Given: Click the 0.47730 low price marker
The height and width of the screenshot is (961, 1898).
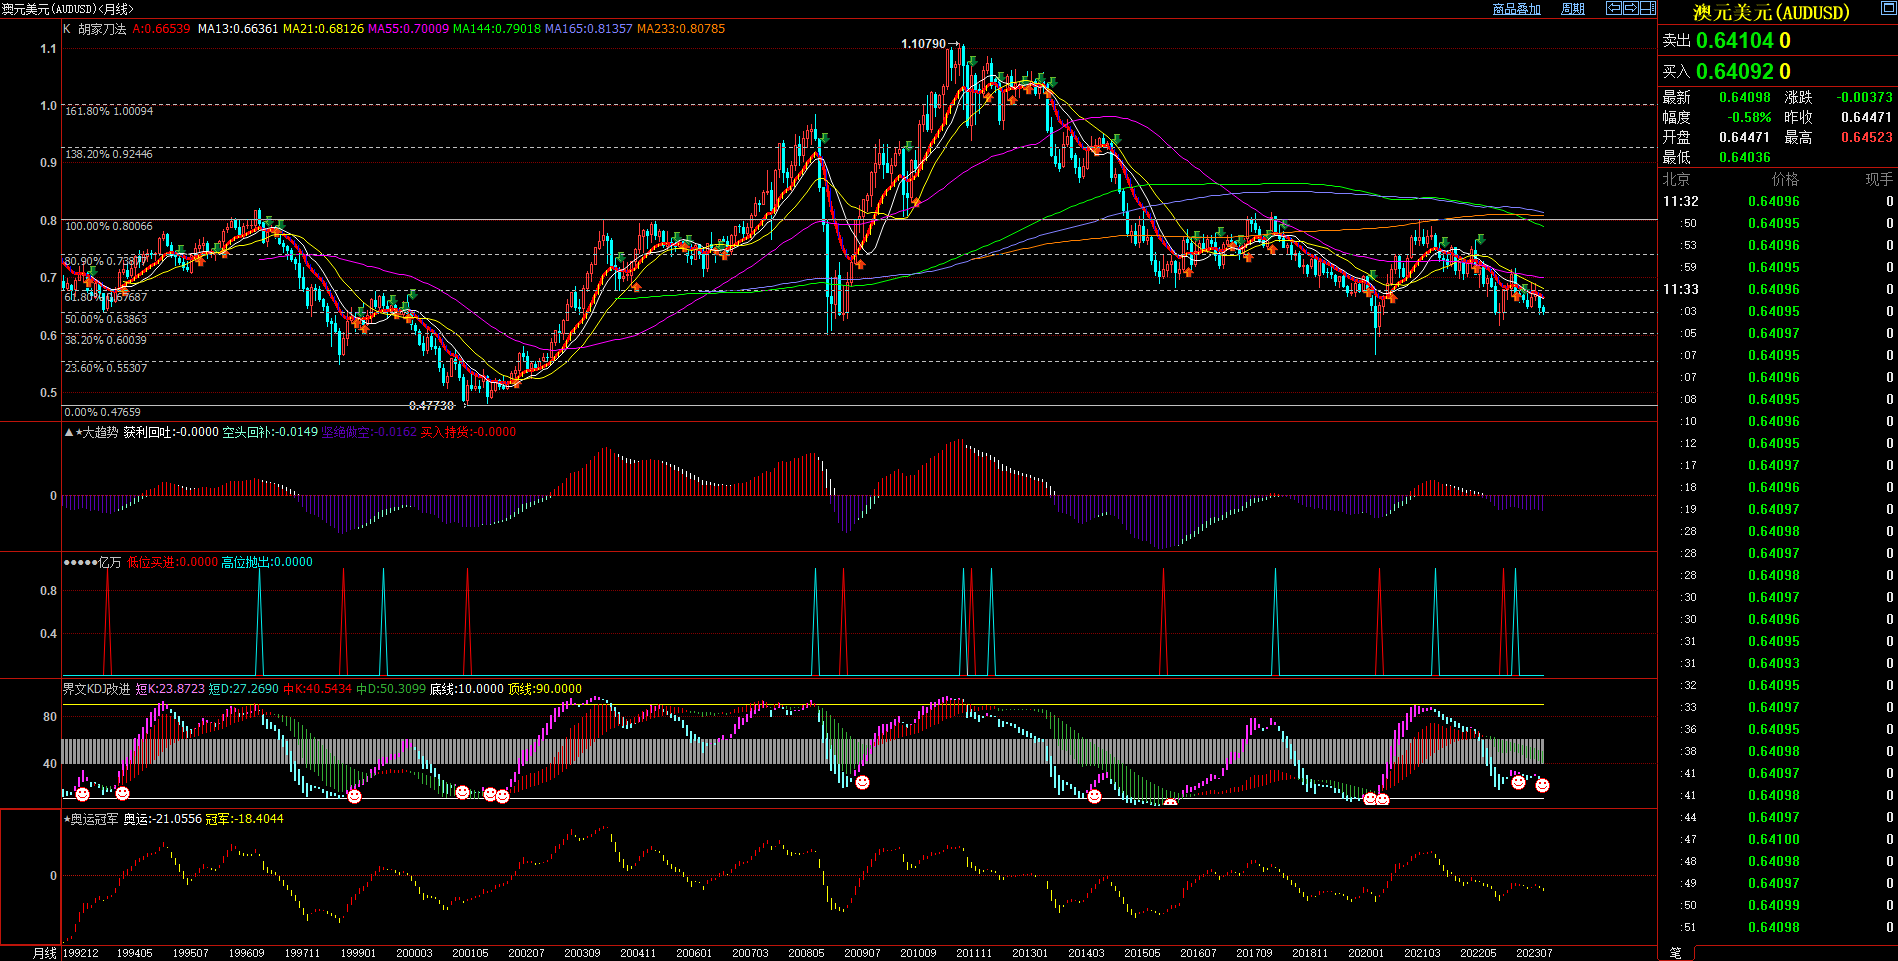Looking at the screenshot, I should coord(432,405).
